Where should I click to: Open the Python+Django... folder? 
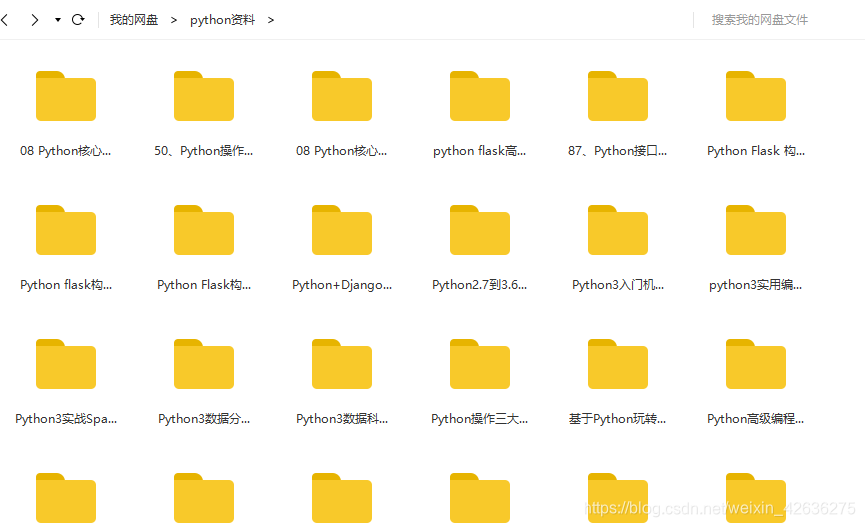pos(341,230)
